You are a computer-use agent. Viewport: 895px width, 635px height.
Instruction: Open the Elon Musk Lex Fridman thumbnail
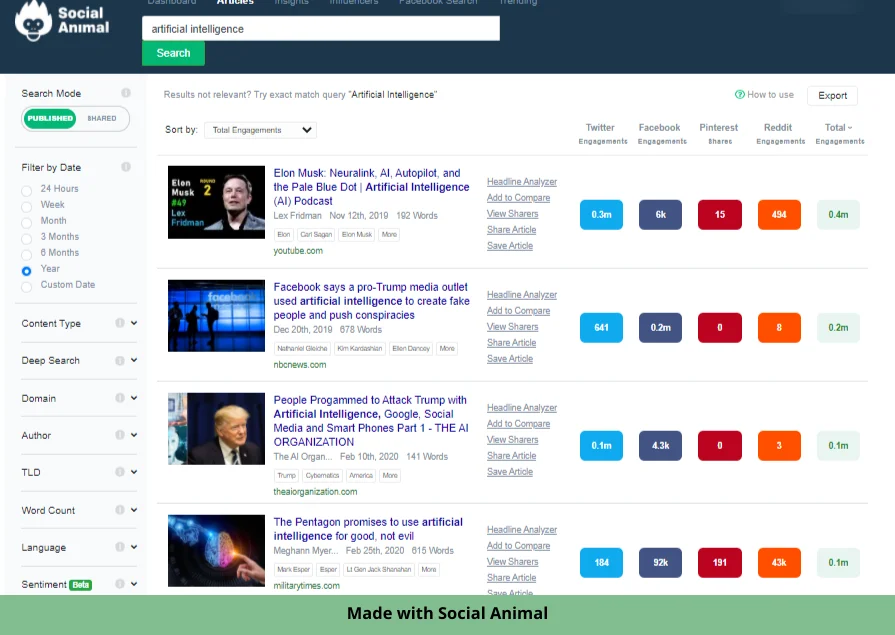pos(216,202)
